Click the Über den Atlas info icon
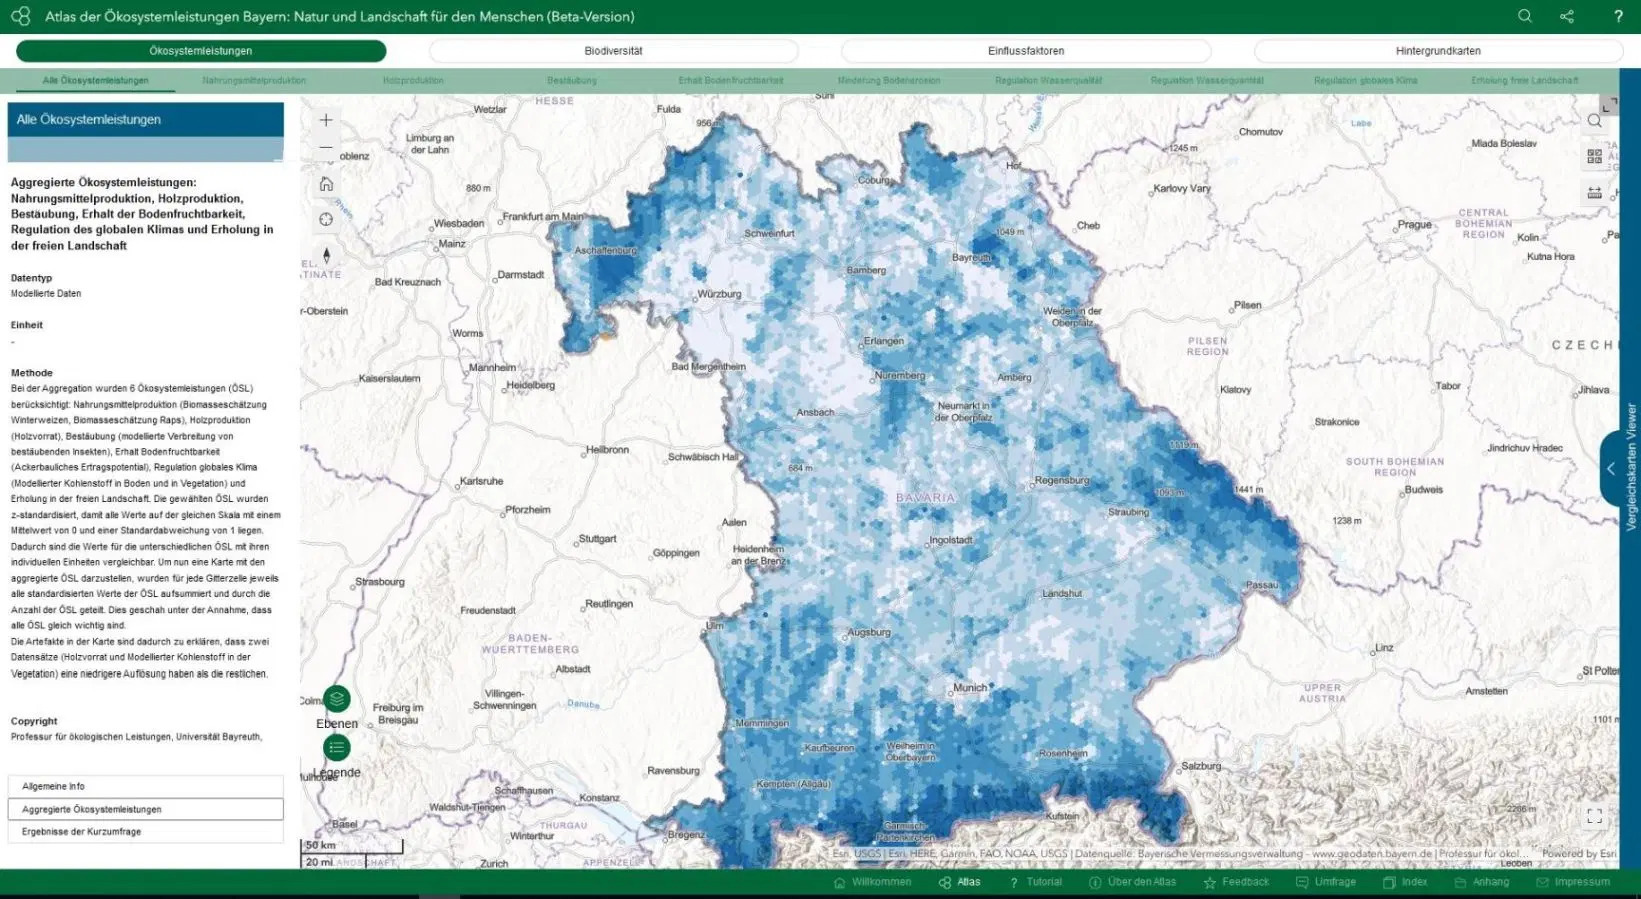 (1095, 883)
